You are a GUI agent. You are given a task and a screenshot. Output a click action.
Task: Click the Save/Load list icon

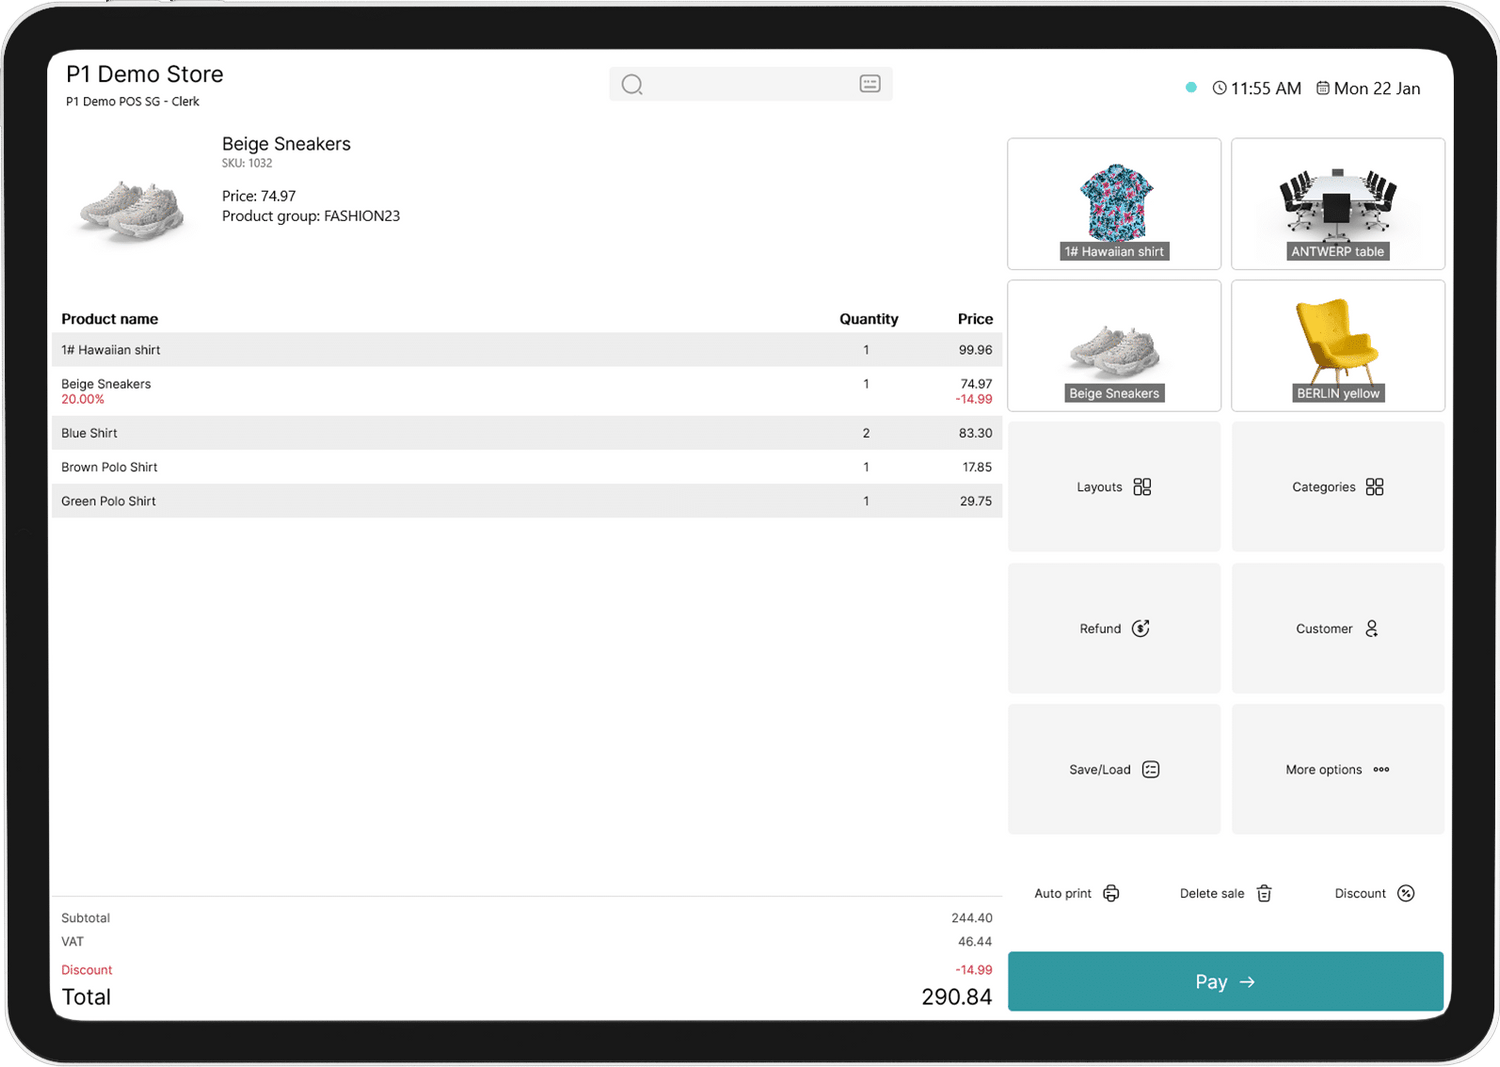(1150, 769)
